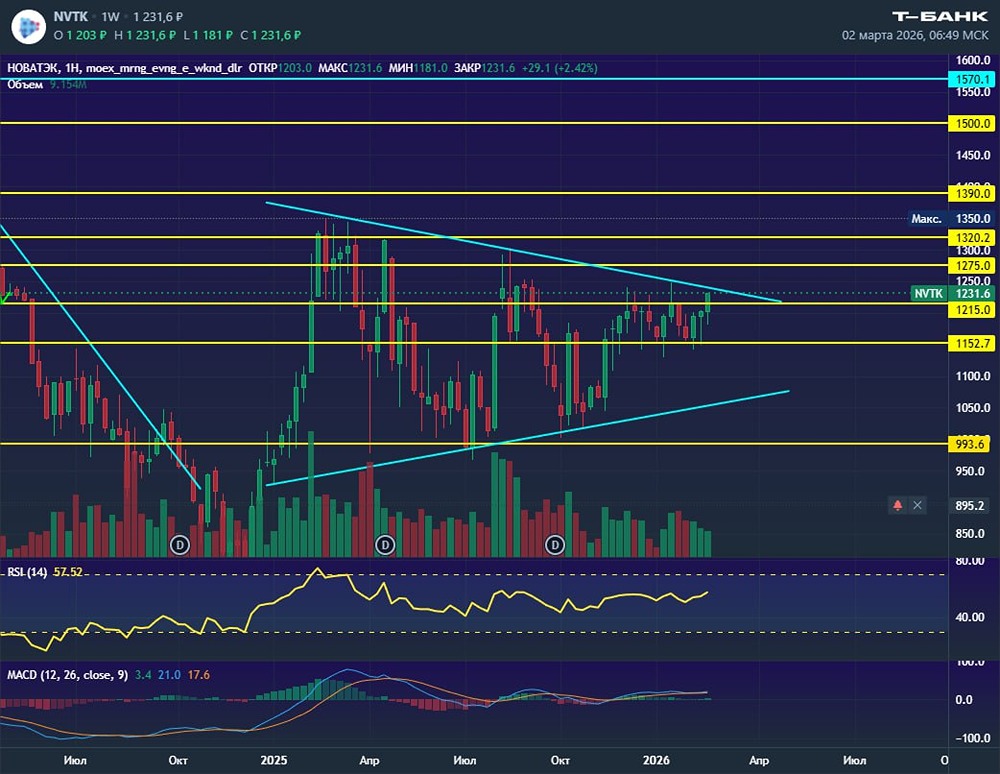Open dividend marker D near April 2025
This screenshot has height=774, width=1000.
[x=385, y=545]
